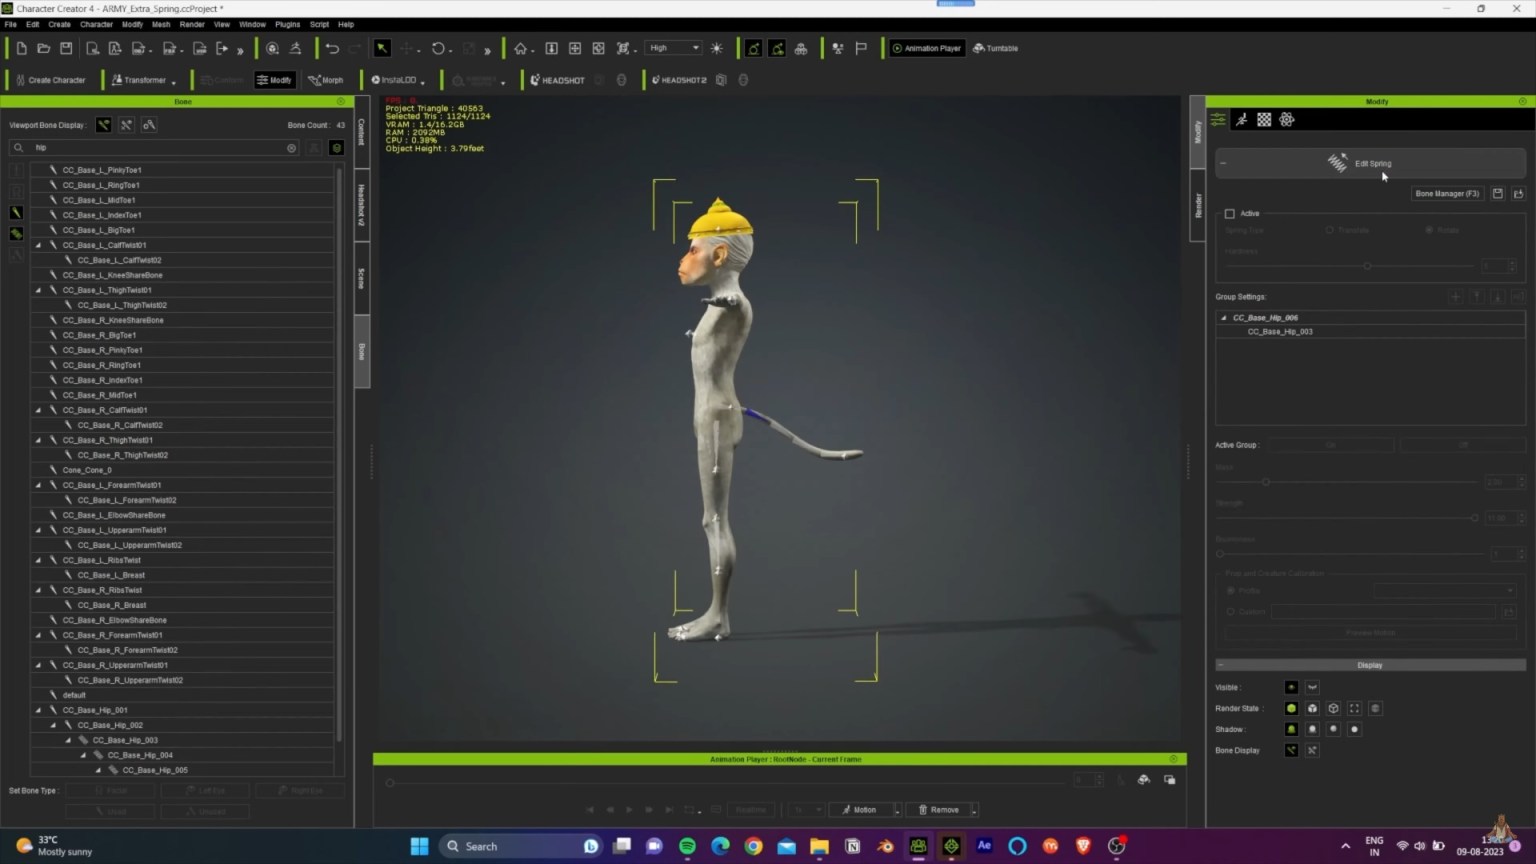Click the Home view icon
The height and width of the screenshot is (864, 1536).
(520, 48)
